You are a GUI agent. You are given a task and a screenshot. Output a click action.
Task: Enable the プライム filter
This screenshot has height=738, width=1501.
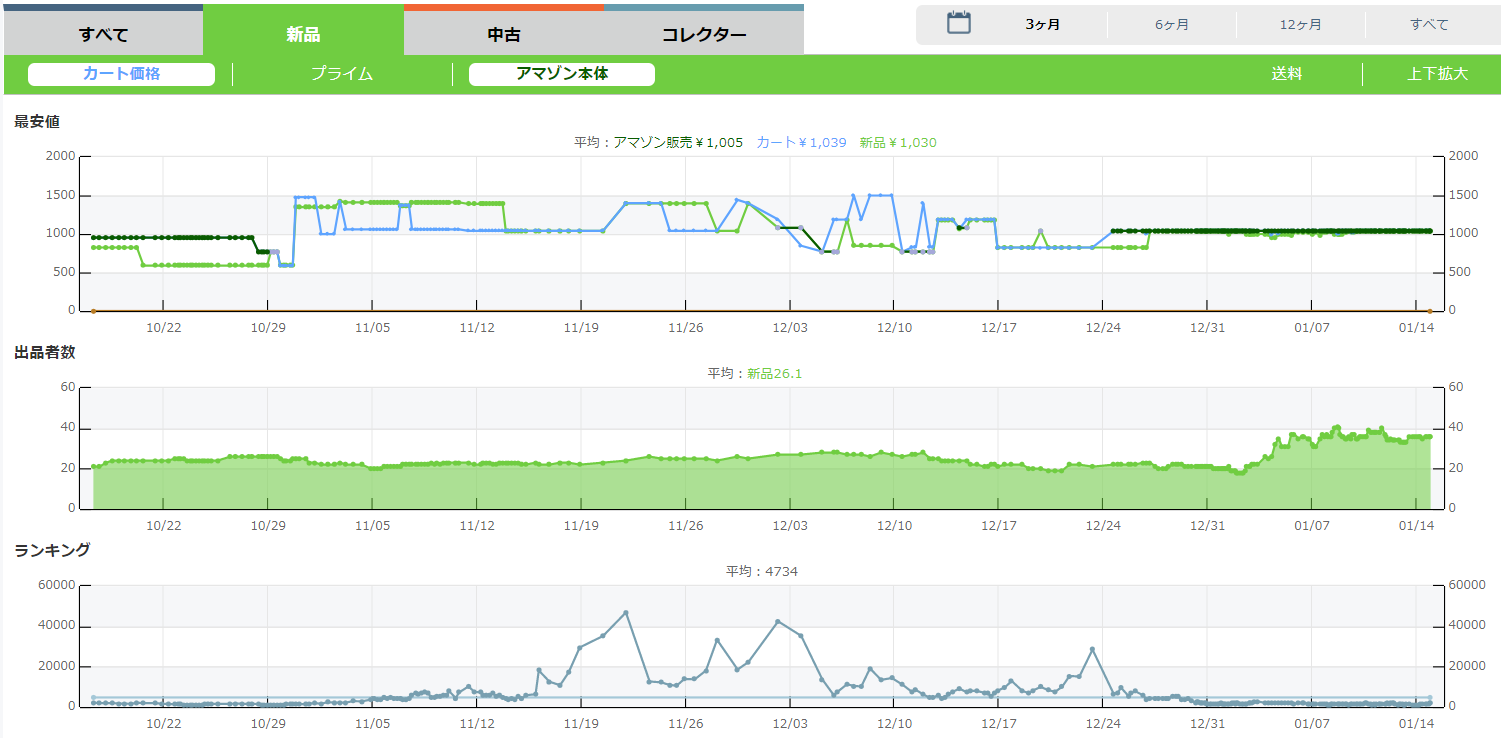[x=342, y=74]
